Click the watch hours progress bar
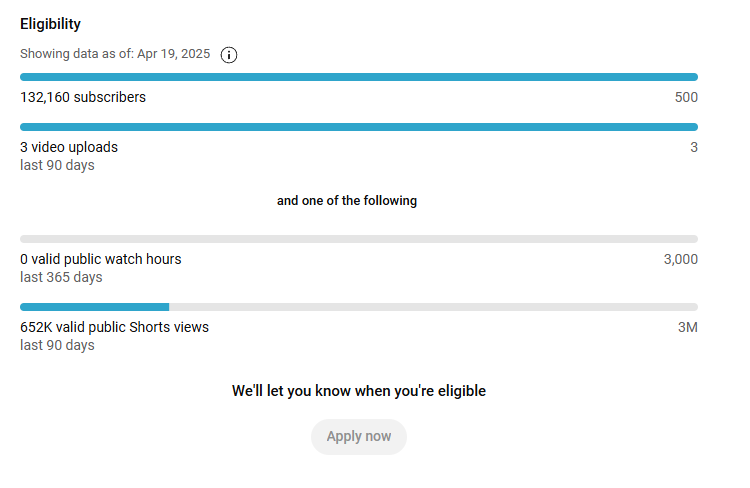This screenshot has height=488, width=750. 359,239
